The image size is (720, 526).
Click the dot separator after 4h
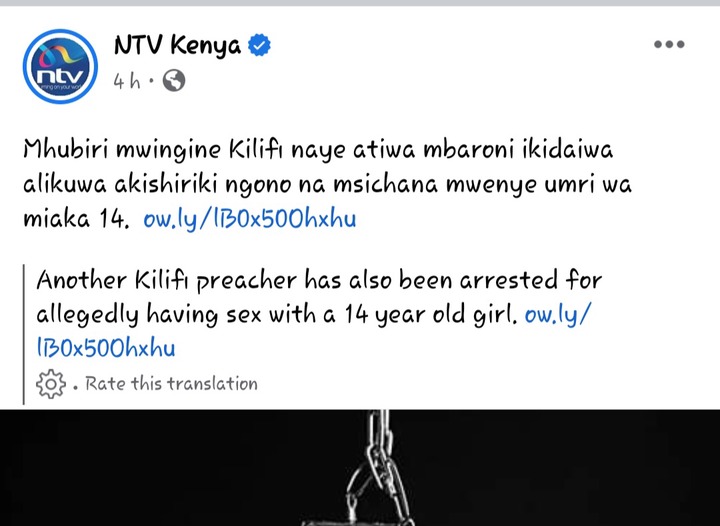[151, 82]
